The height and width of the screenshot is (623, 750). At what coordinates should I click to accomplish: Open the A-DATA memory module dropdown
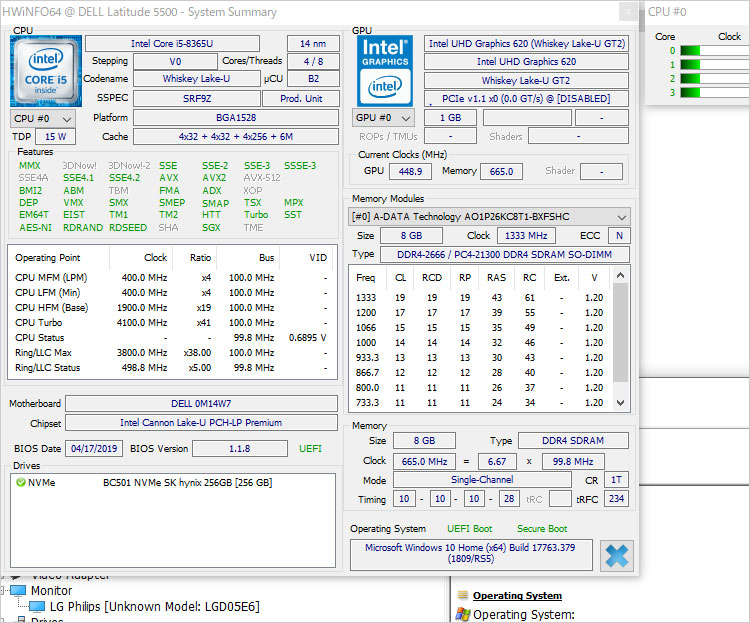click(x=489, y=217)
